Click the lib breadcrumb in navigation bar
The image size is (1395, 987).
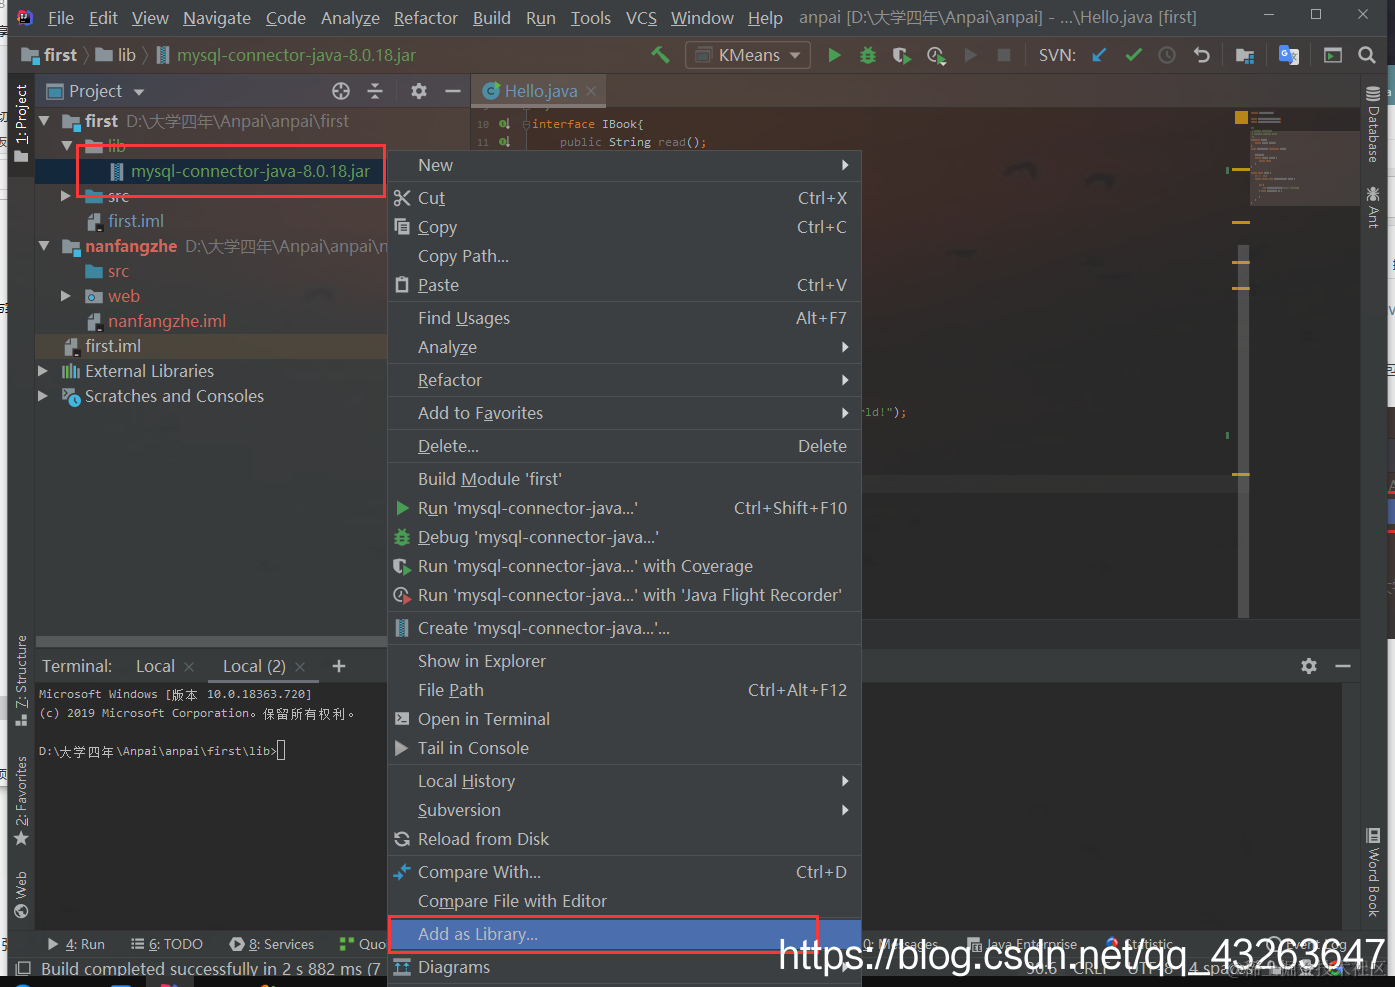point(116,55)
